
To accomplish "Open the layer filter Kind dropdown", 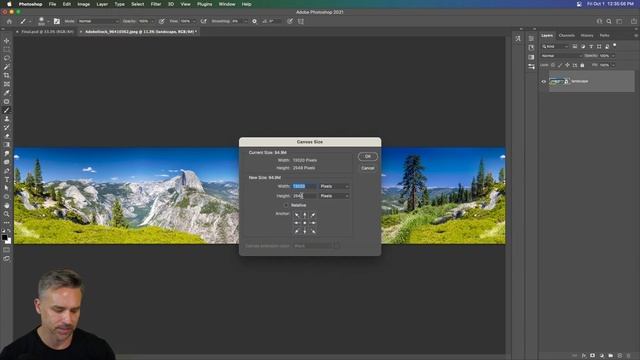I will (555, 47).
